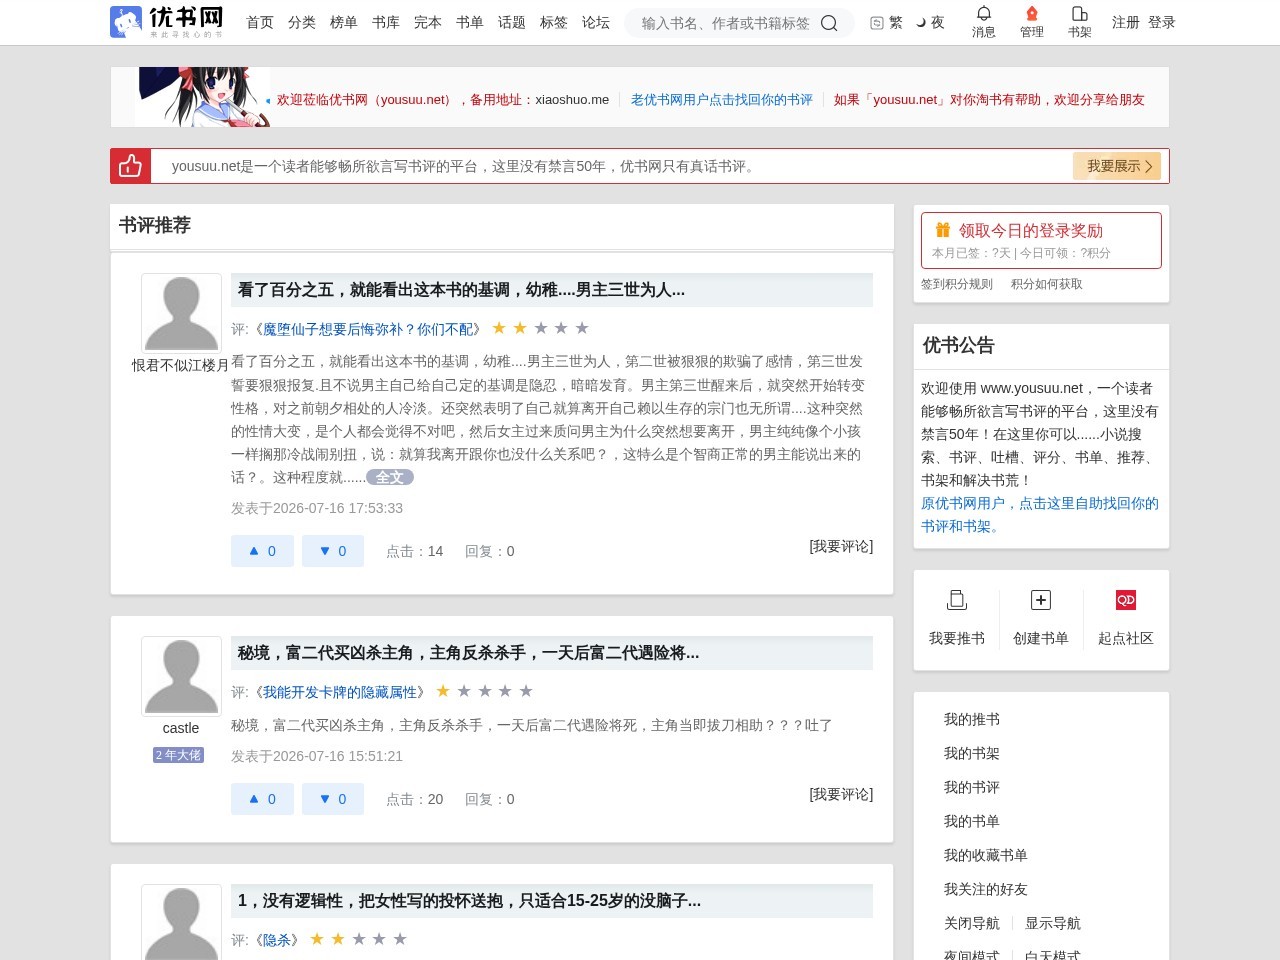This screenshot has height=960, width=1280.
Task: Click 老优书网用户点击找回你的书评 link
Action: [x=722, y=100]
